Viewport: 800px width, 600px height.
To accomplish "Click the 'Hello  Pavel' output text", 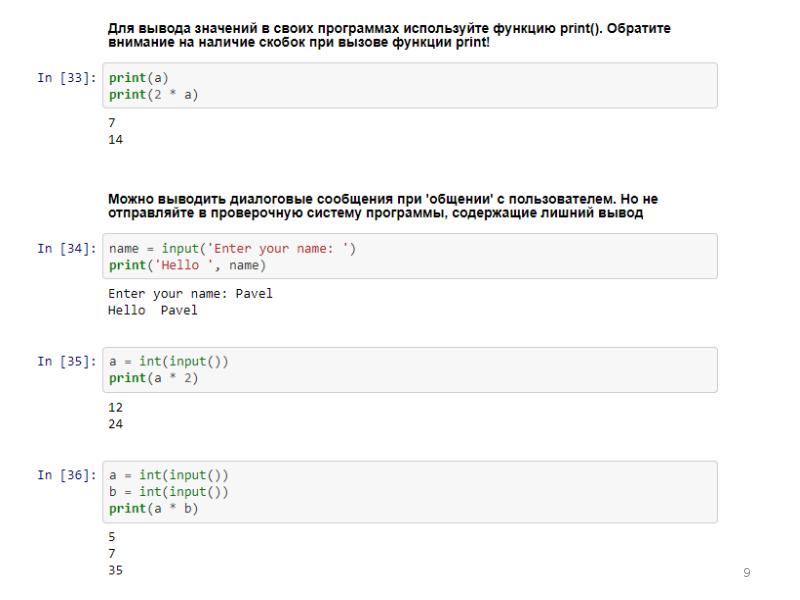I will (152, 310).
